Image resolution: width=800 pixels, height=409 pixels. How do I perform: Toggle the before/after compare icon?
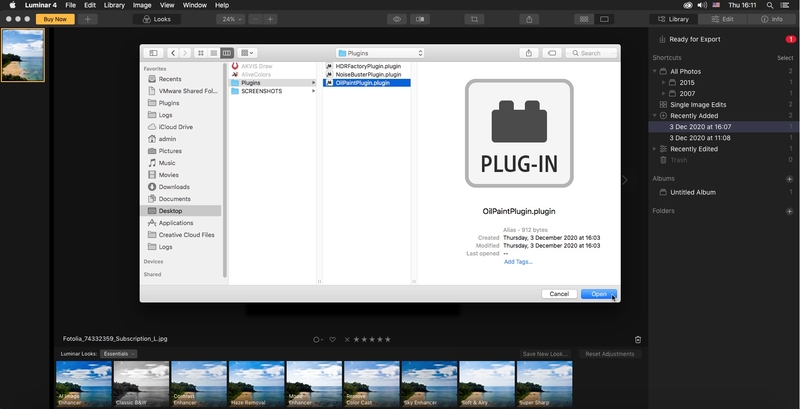[420, 19]
